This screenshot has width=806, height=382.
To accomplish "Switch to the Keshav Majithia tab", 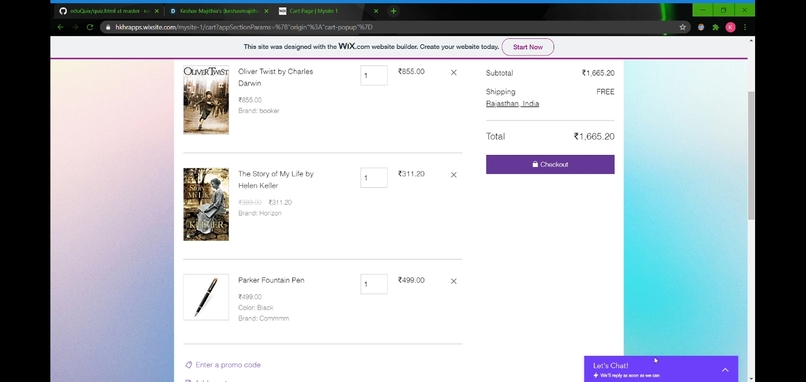I will point(218,11).
